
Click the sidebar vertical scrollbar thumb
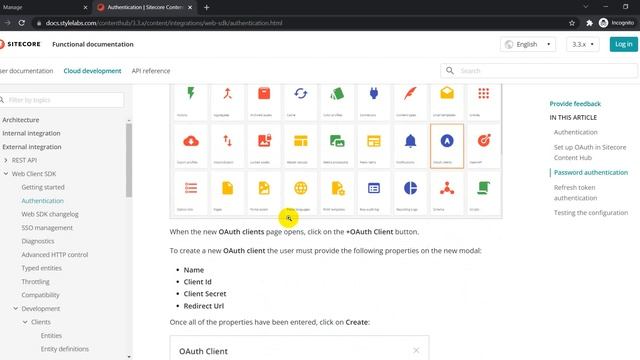(129, 160)
